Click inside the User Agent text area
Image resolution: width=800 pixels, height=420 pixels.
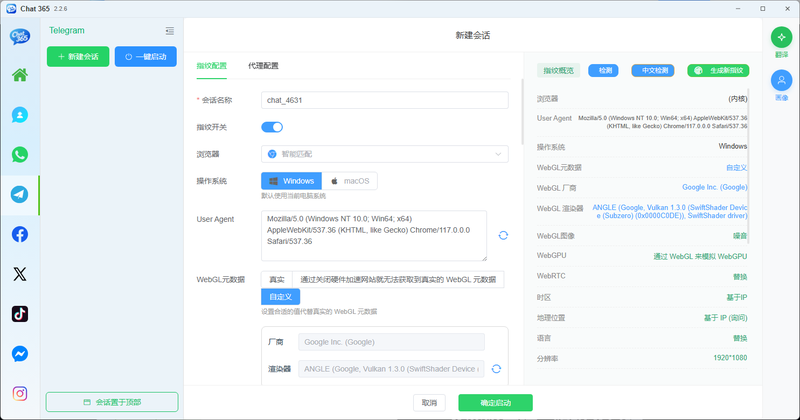point(374,236)
